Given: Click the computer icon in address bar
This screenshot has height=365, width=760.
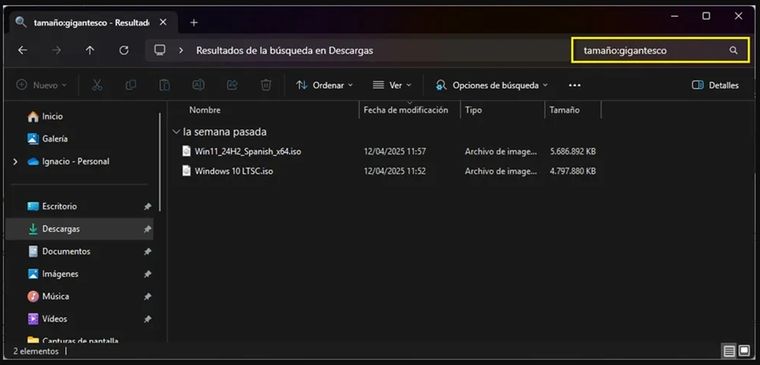Looking at the screenshot, I should (160, 50).
